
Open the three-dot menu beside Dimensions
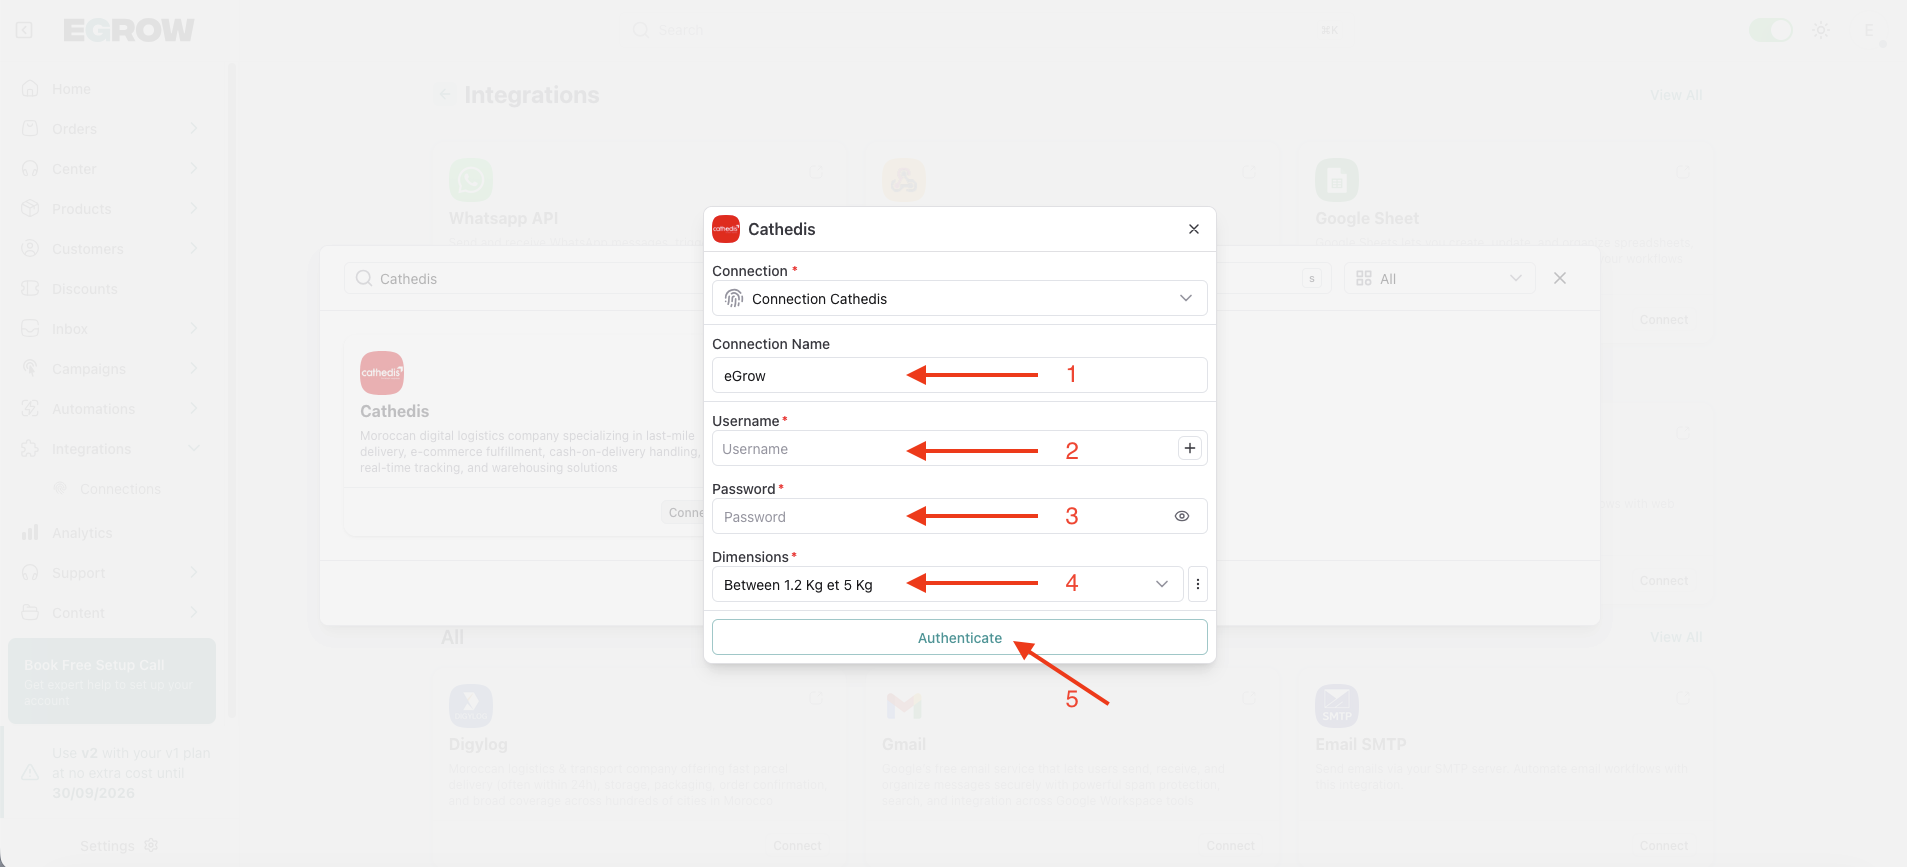[x=1198, y=584]
